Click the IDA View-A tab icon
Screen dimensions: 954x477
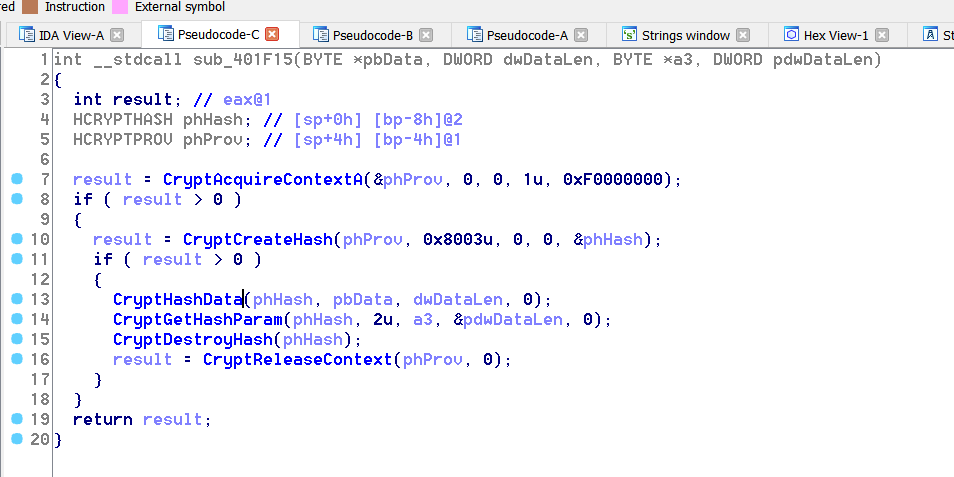click(27, 35)
